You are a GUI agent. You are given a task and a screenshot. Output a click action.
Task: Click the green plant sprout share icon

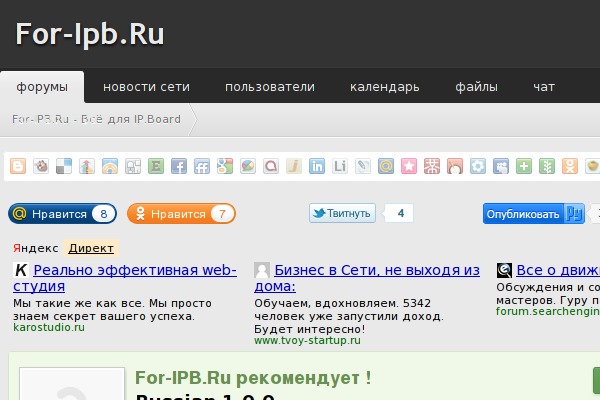click(x=547, y=167)
